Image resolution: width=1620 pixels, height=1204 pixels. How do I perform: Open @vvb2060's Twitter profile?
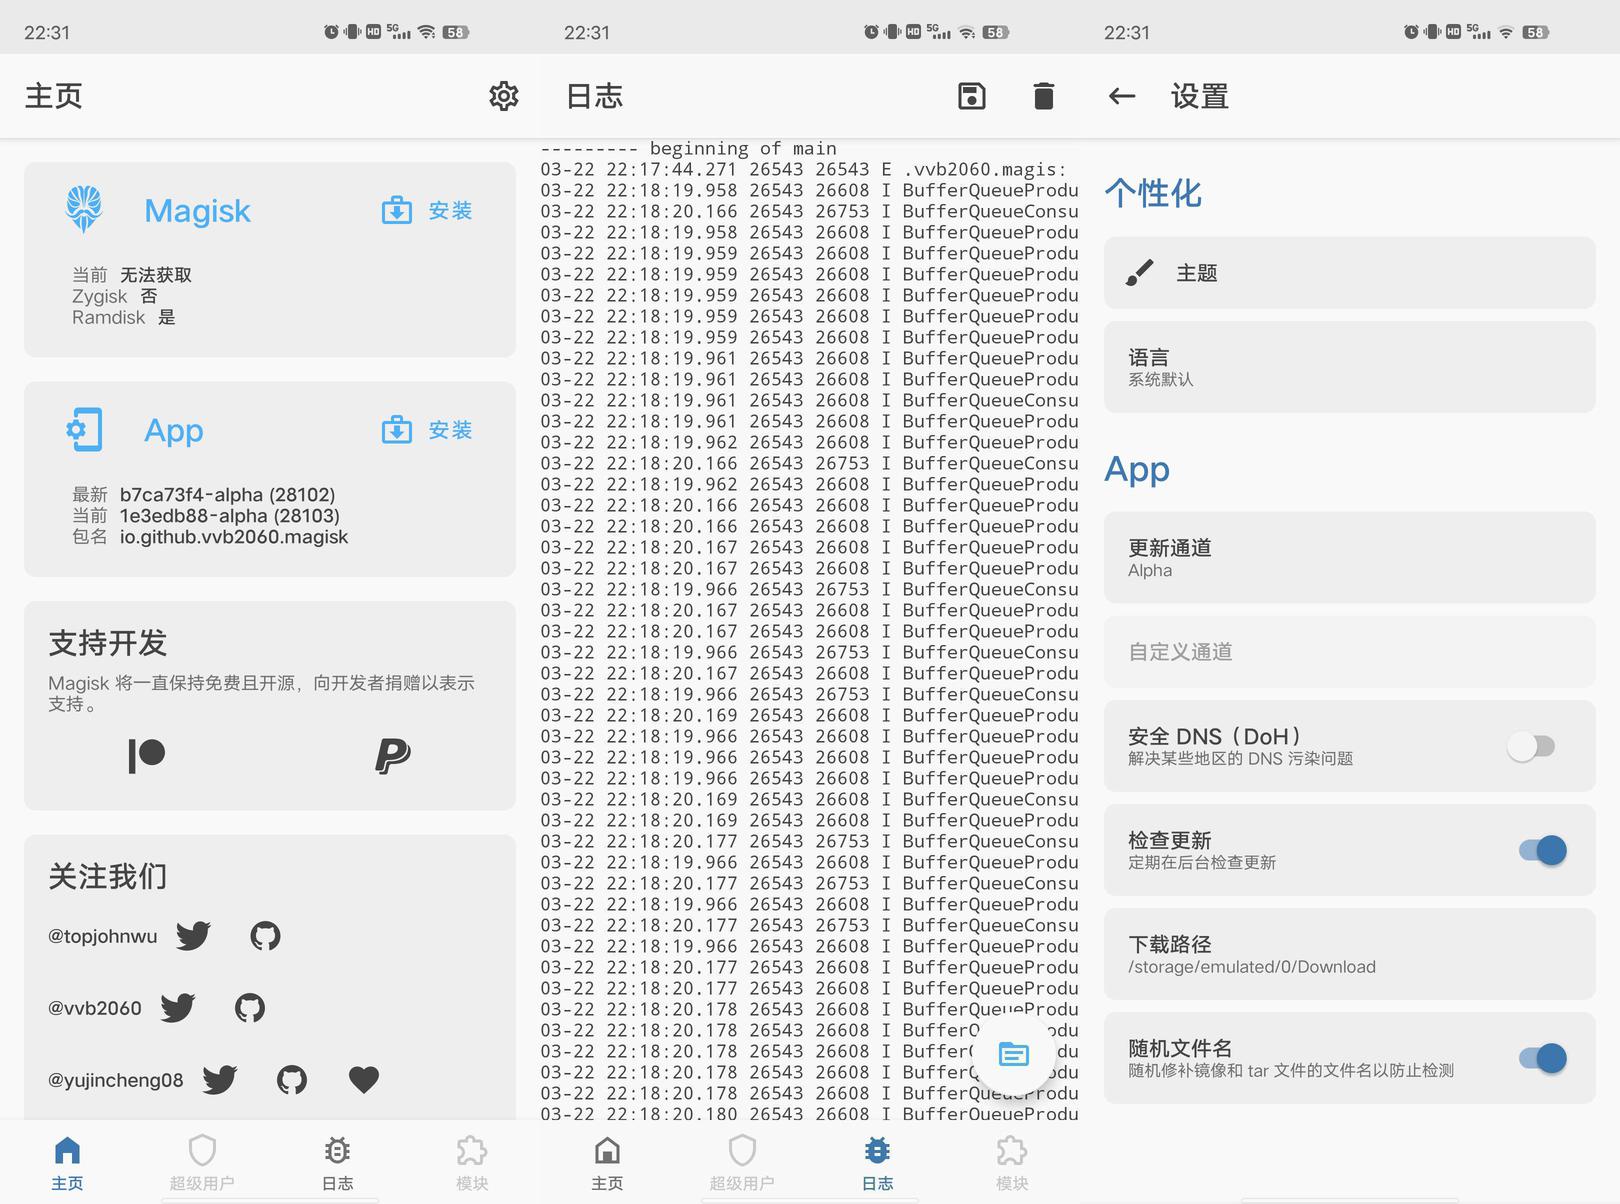177,1008
